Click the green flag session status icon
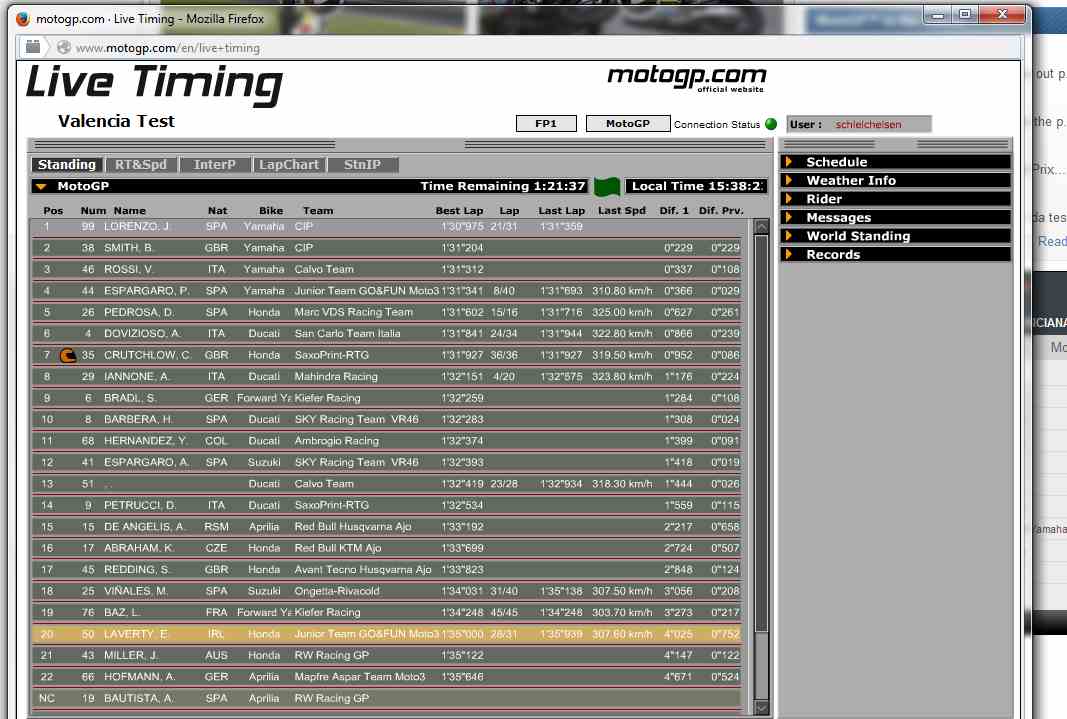 point(607,186)
